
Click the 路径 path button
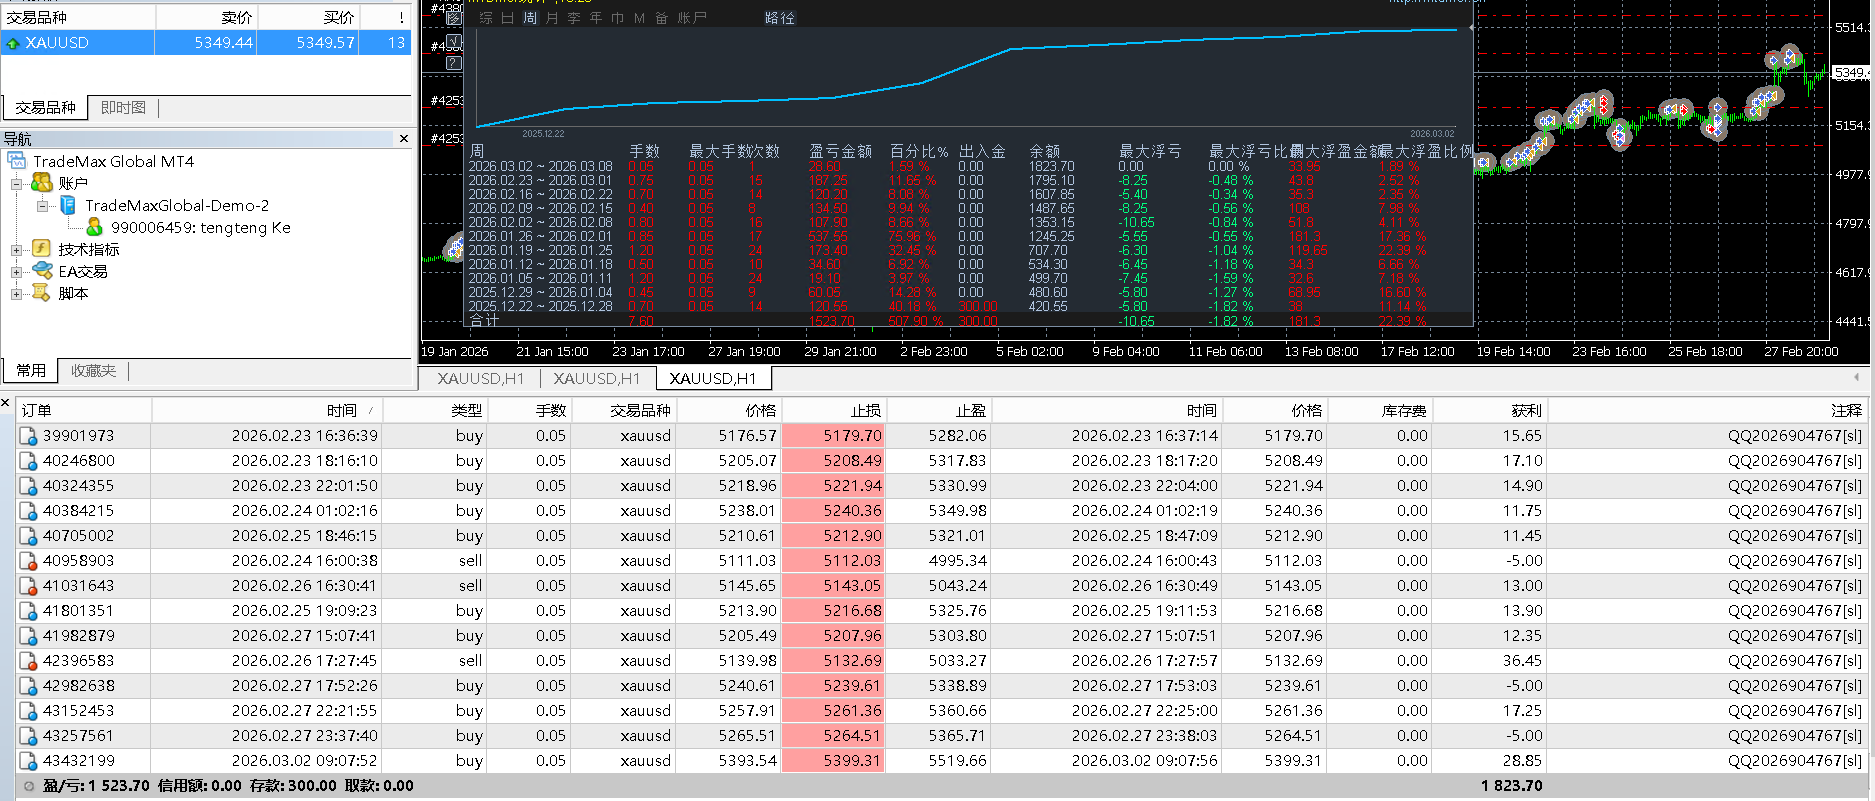click(780, 18)
